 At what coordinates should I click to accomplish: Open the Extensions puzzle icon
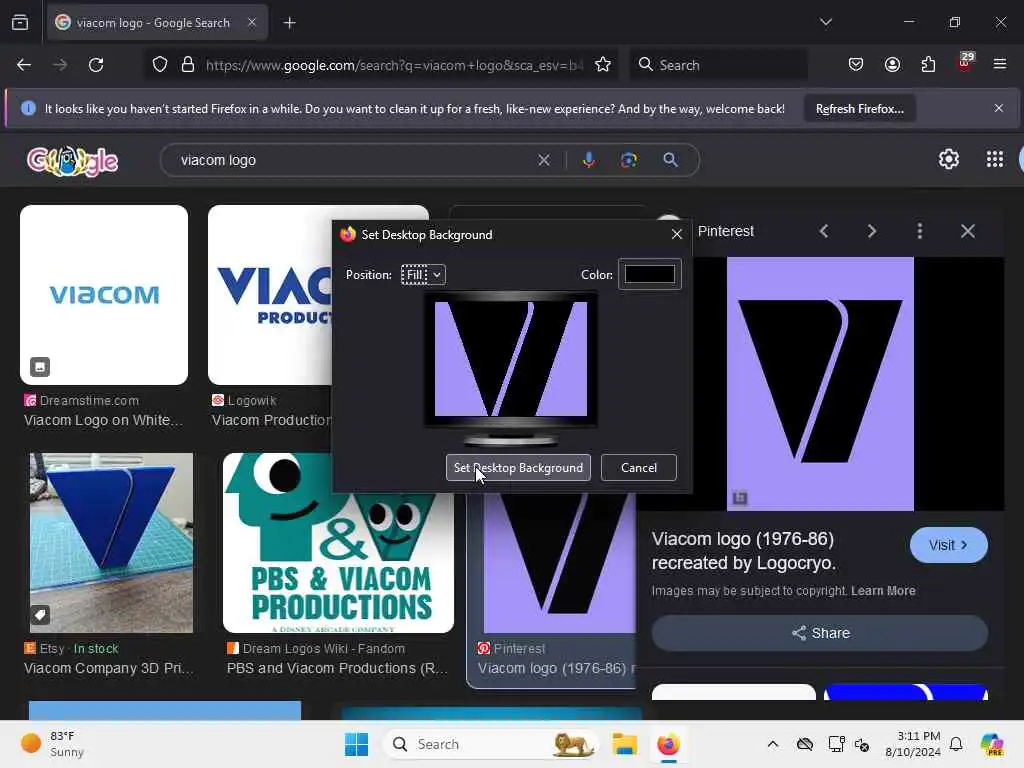pyautogui.click(x=928, y=65)
